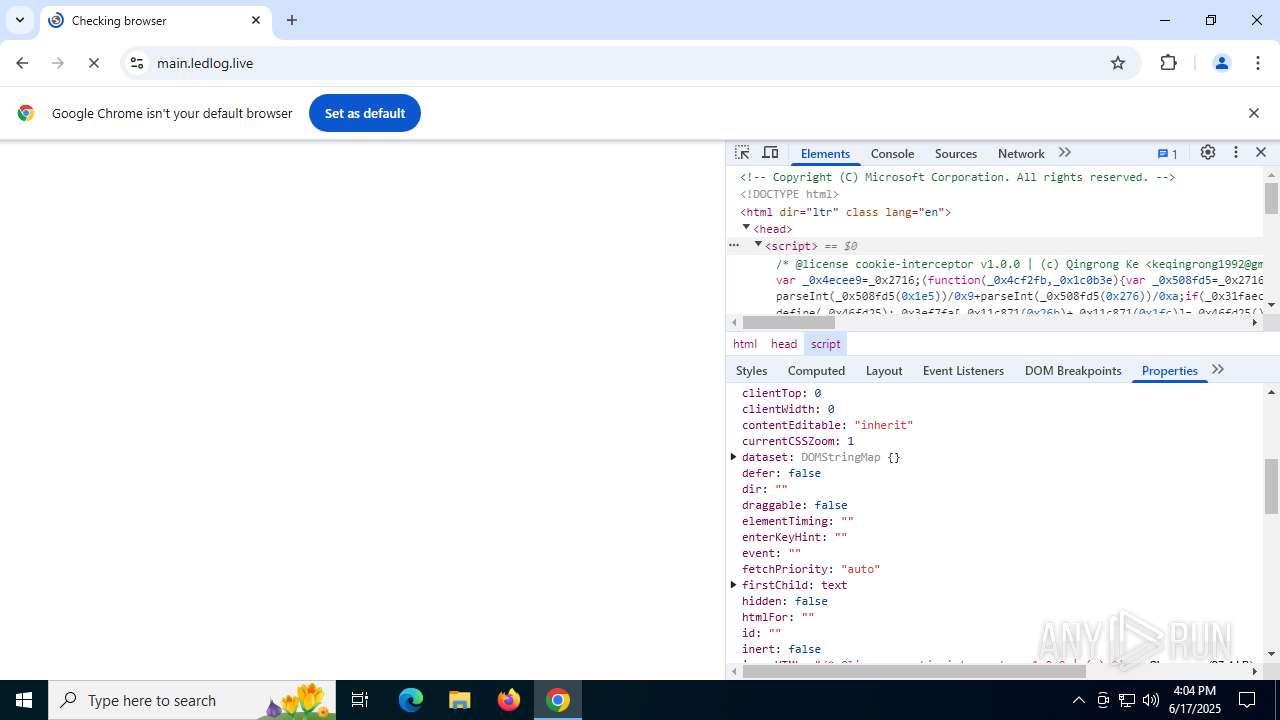This screenshot has height=720, width=1280.
Task: Go back to the previous page
Action: (22, 63)
